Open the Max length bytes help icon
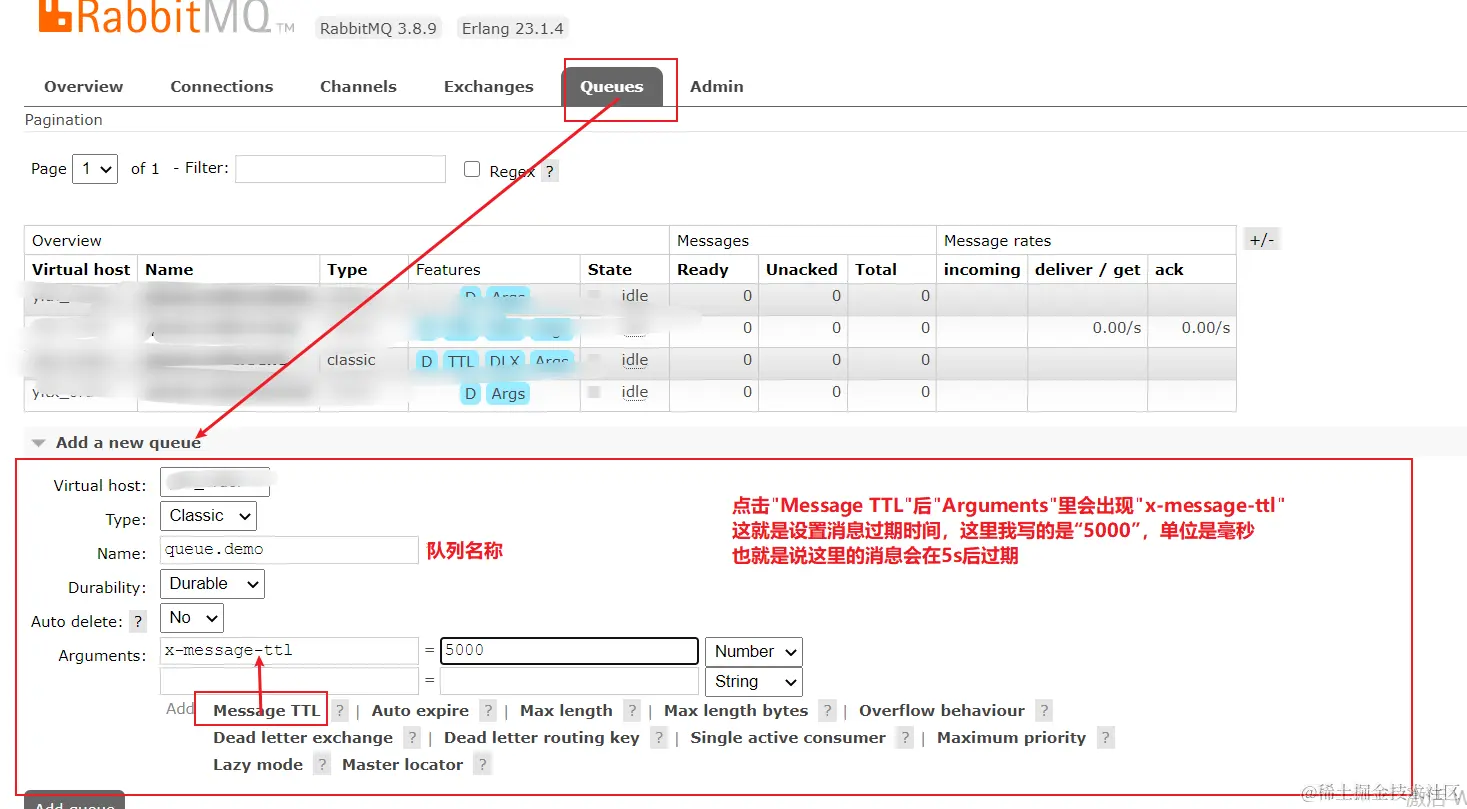 pos(827,711)
